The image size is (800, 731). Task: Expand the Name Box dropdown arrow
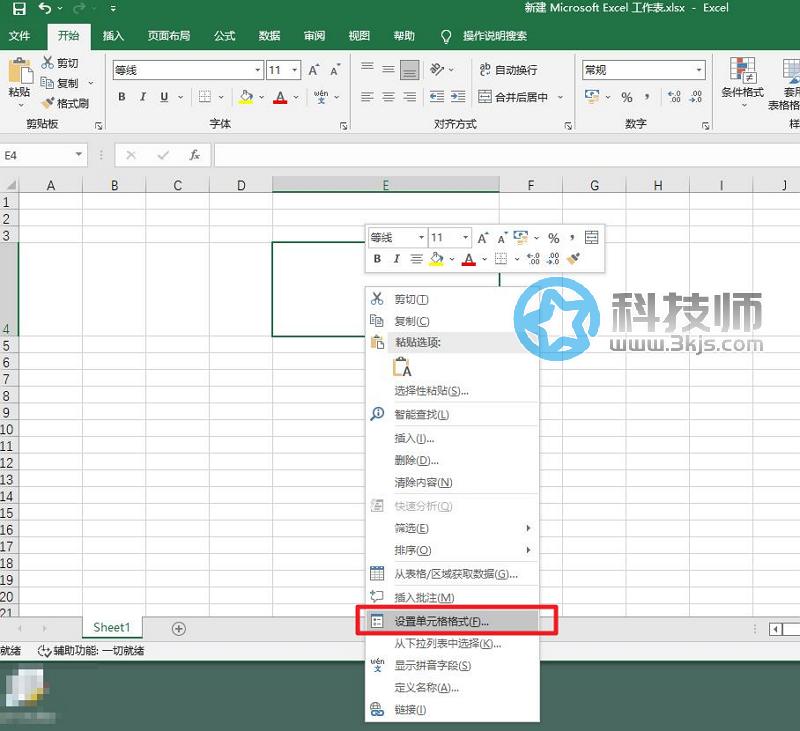(79, 154)
